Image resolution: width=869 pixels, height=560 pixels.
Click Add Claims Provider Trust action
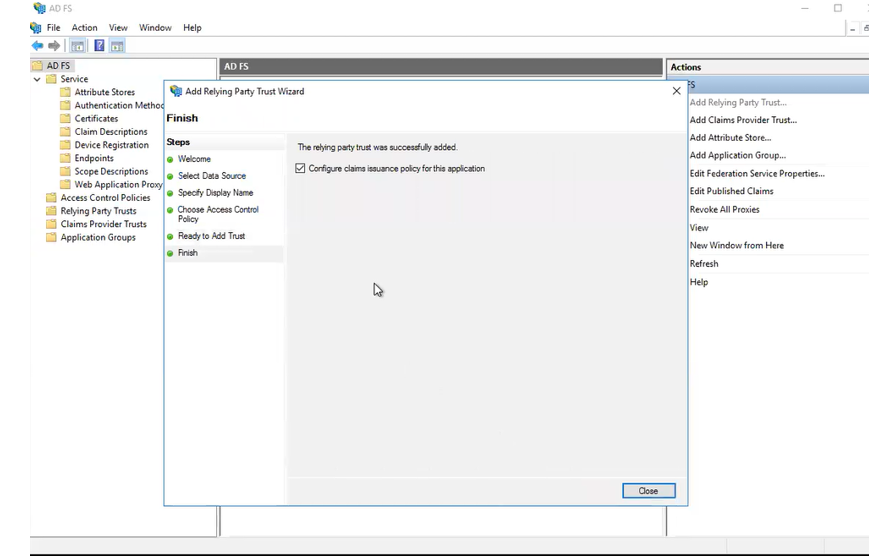tap(743, 120)
